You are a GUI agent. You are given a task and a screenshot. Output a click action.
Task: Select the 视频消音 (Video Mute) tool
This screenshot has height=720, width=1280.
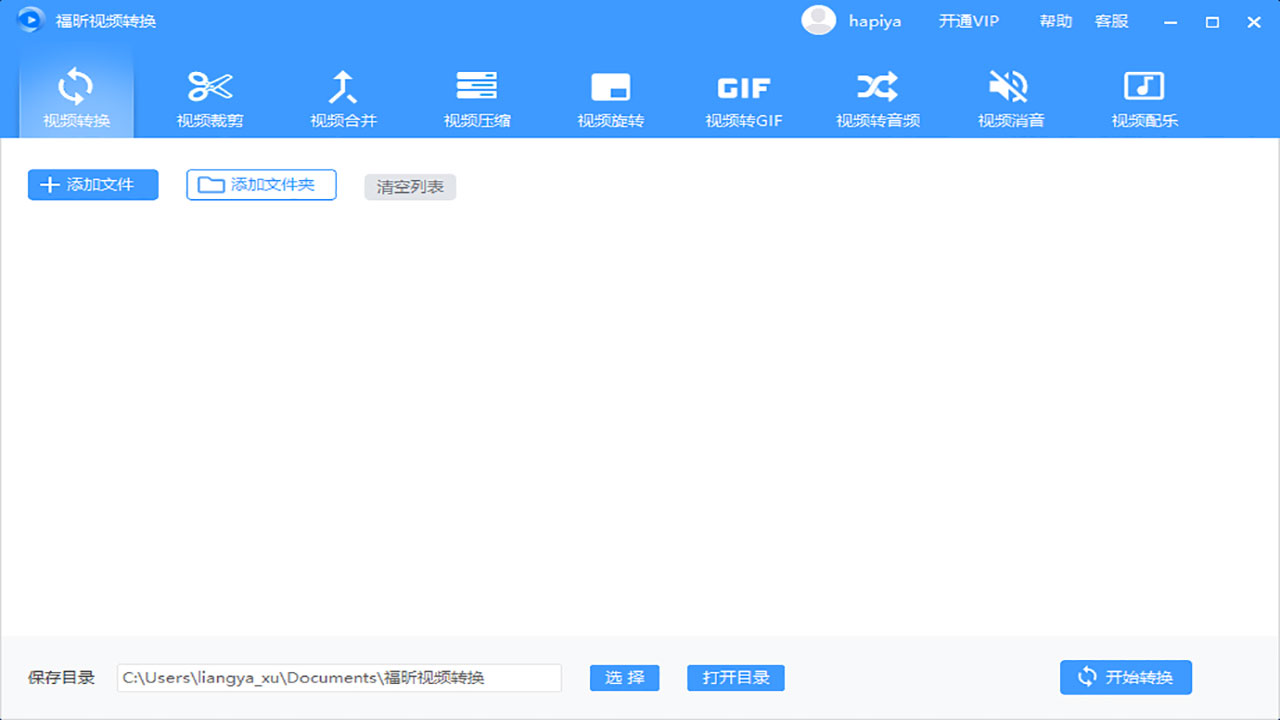[x=1009, y=95]
